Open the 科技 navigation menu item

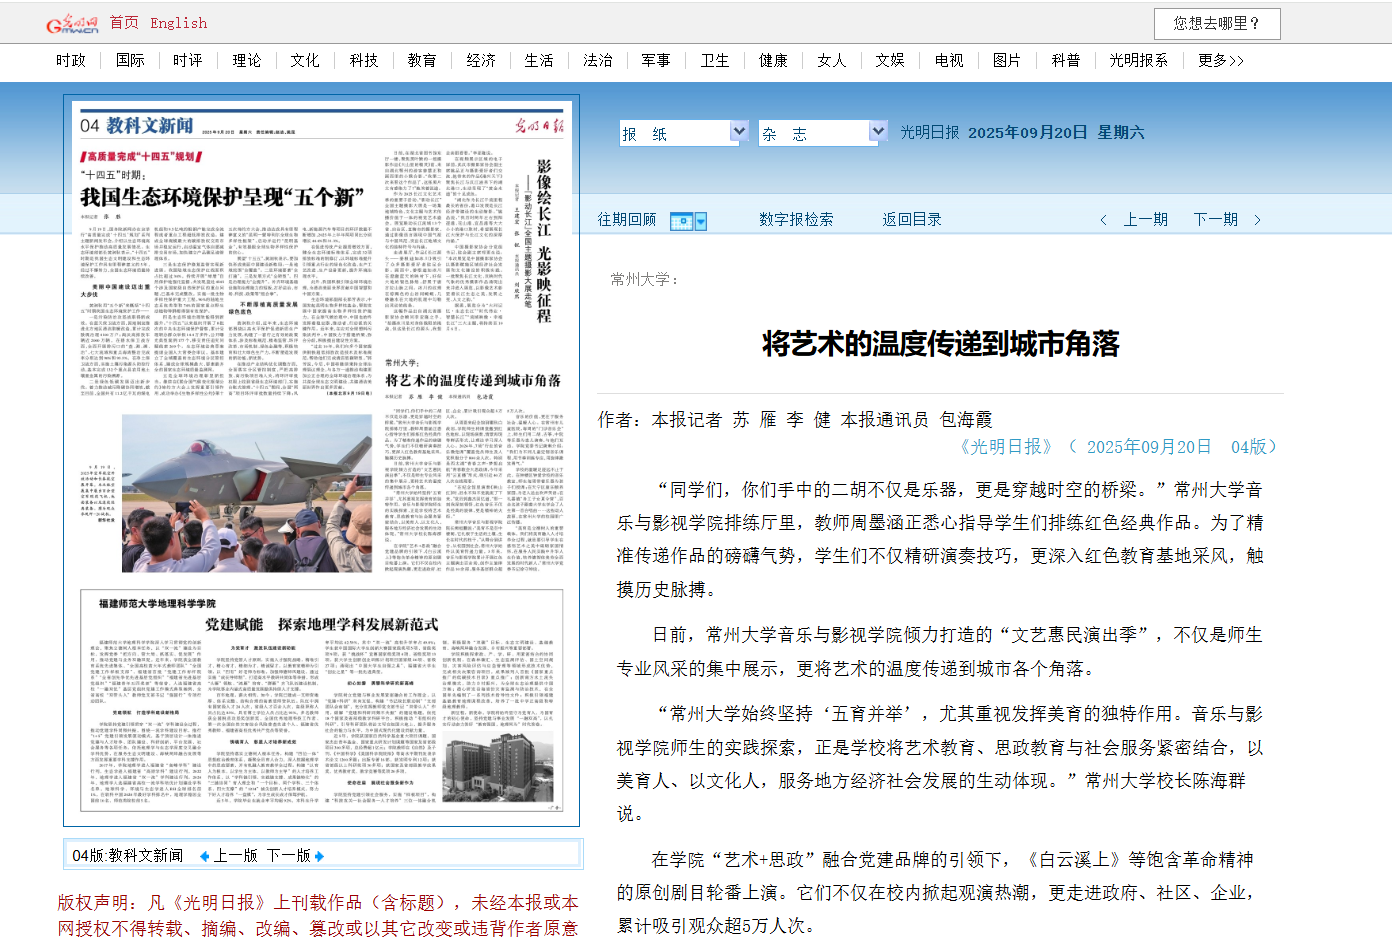click(364, 61)
